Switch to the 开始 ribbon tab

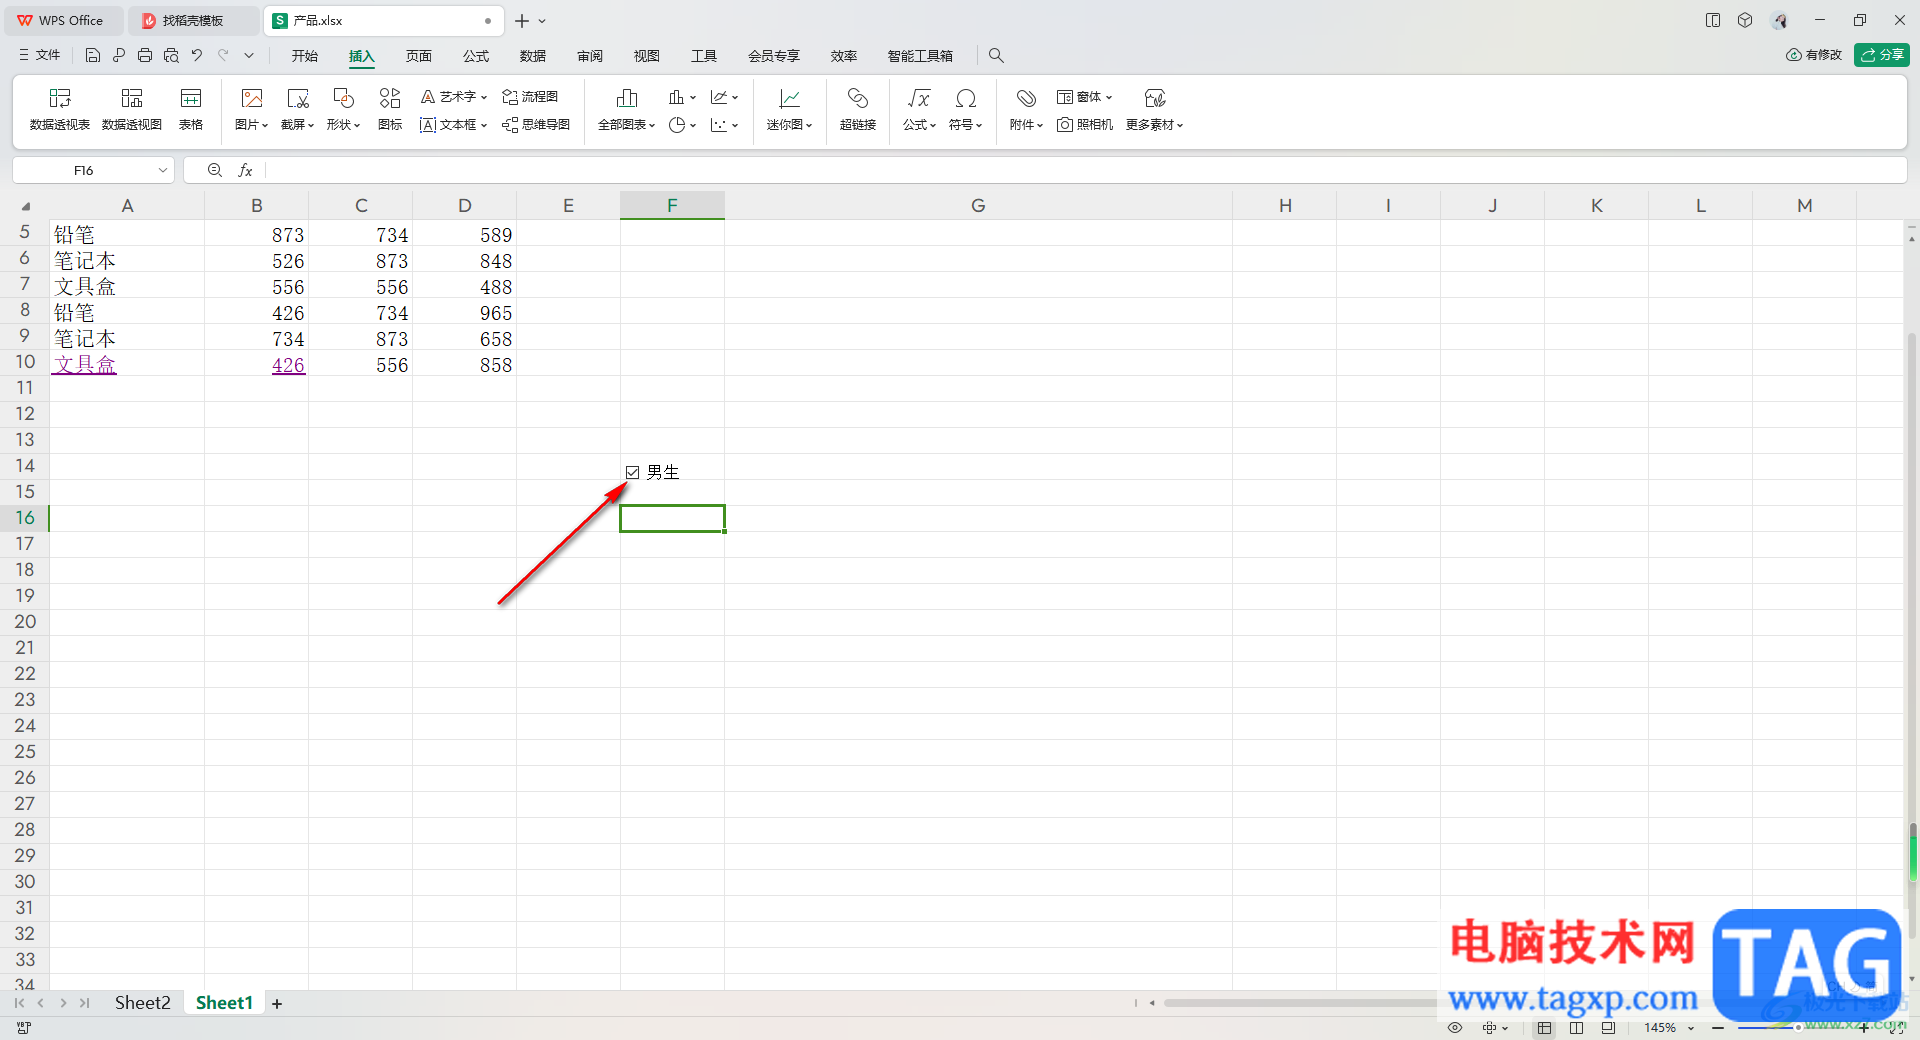tap(305, 56)
